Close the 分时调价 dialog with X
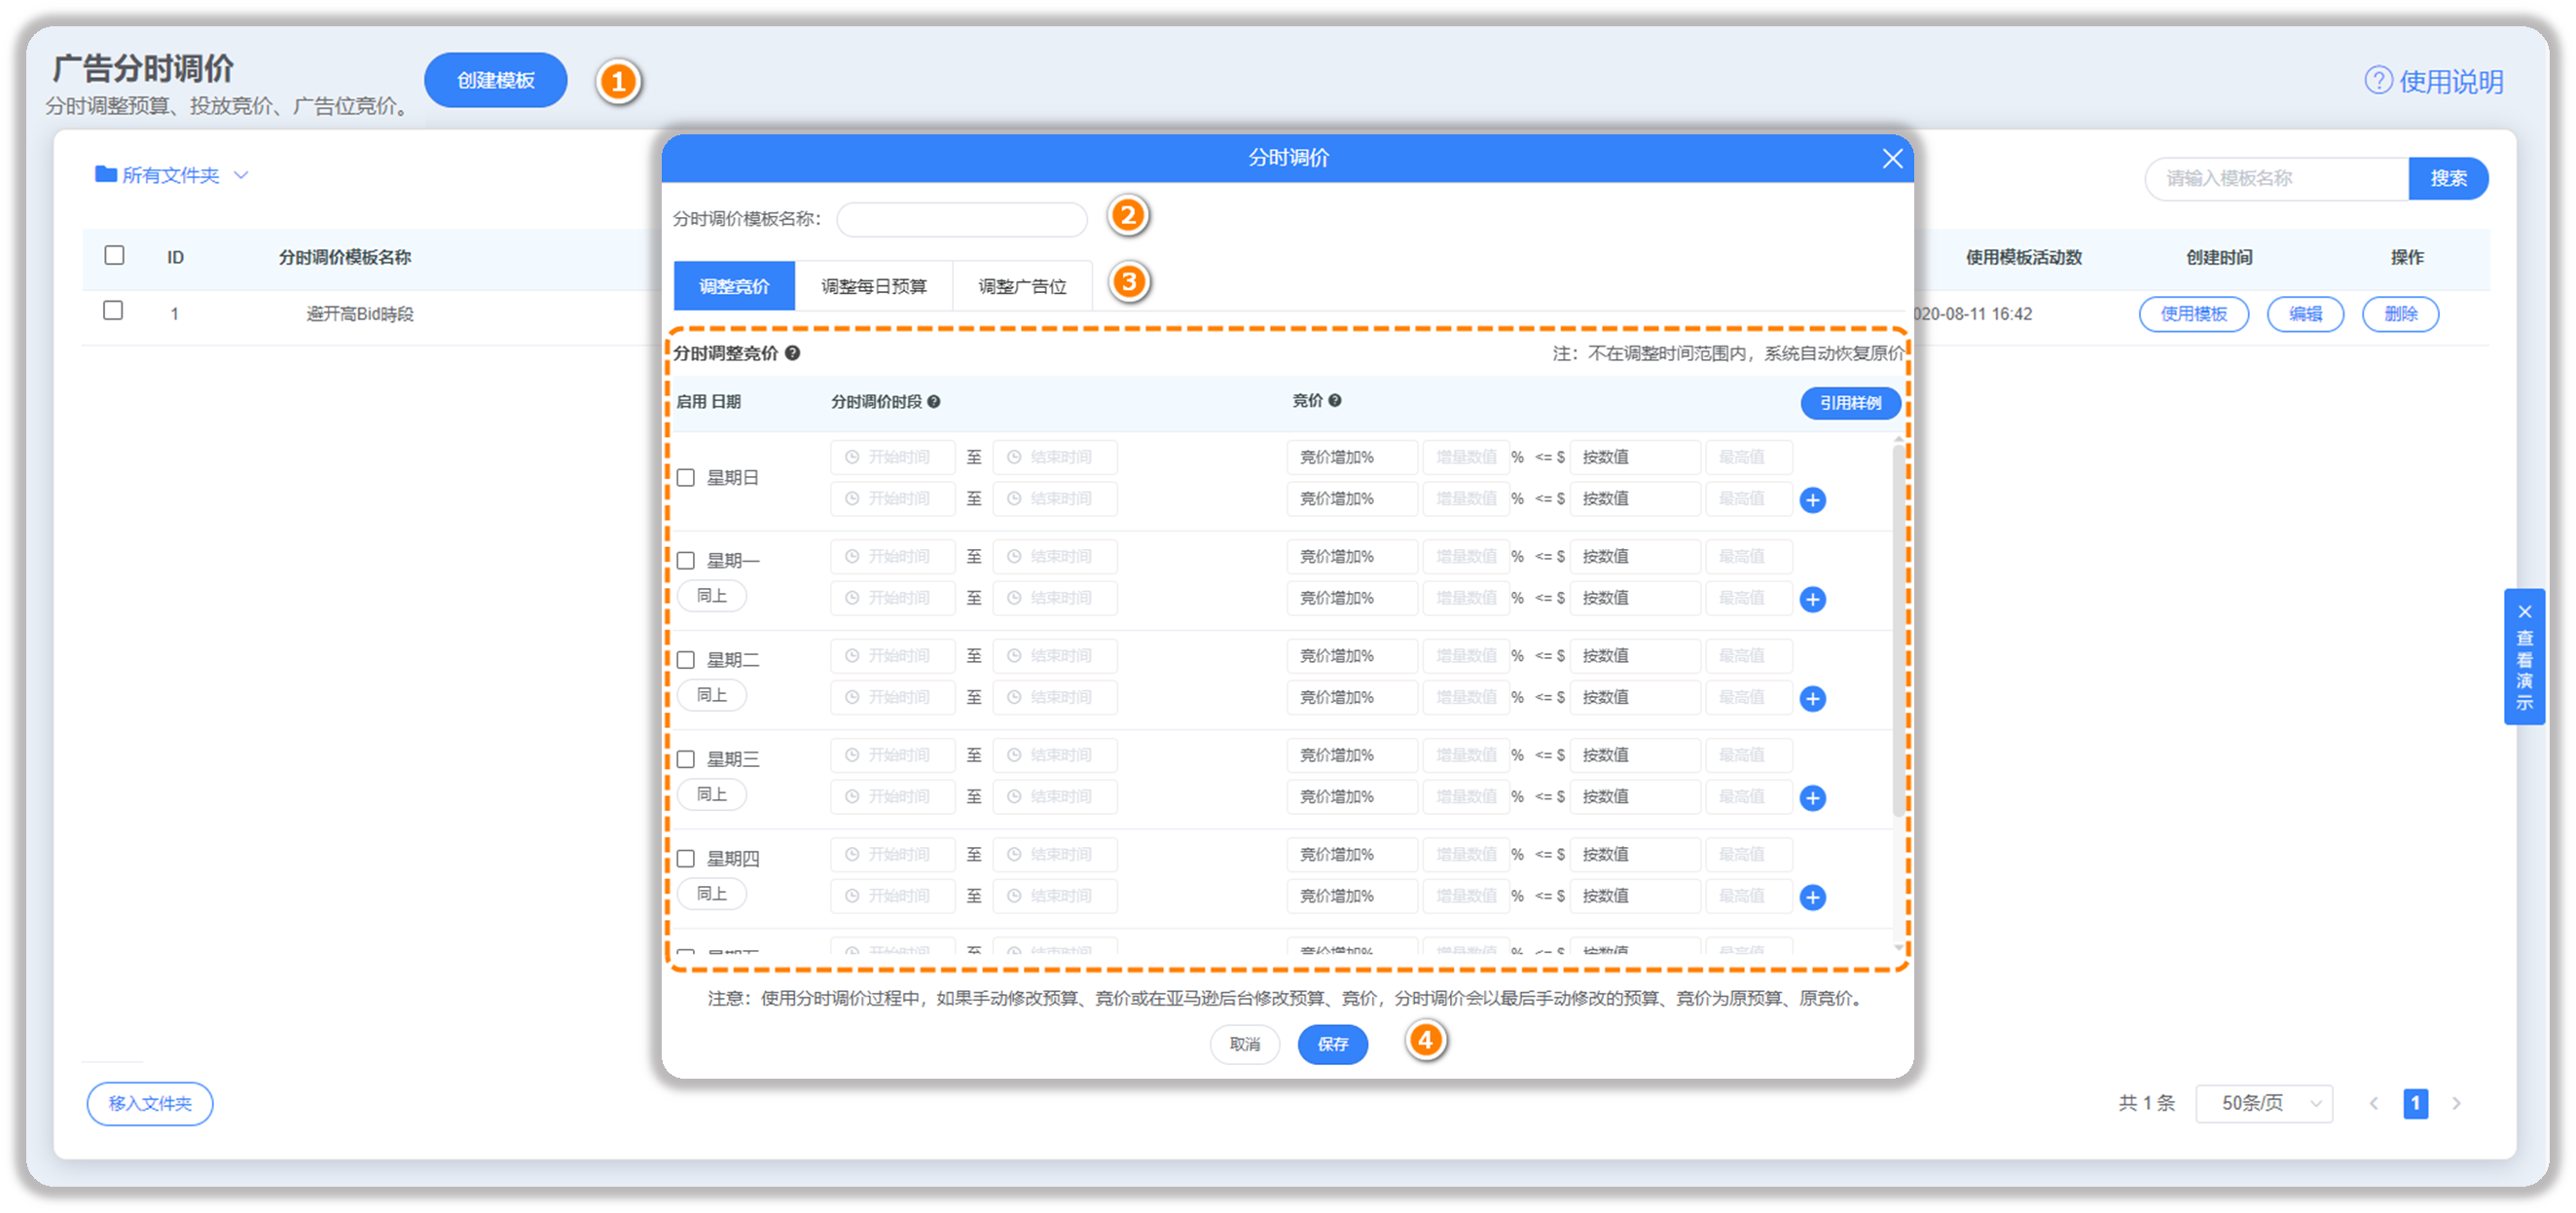The height and width of the screenshot is (1213, 2576). click(x=1892, y=158)
